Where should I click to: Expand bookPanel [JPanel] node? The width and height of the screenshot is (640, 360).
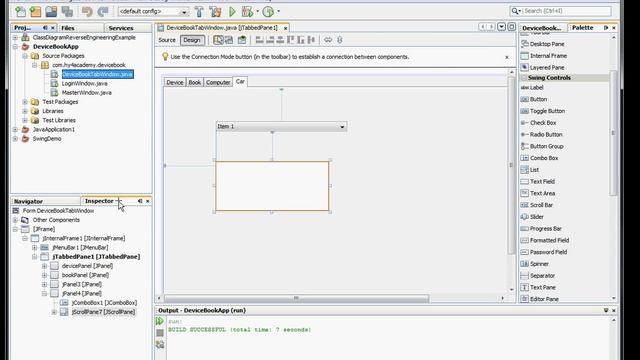[44, 275]
